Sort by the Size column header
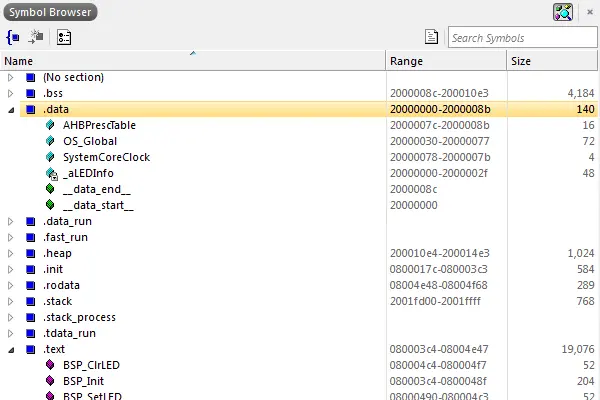This screenshot has height=400, width=600. pyautogui.click(x=553, y=61)
